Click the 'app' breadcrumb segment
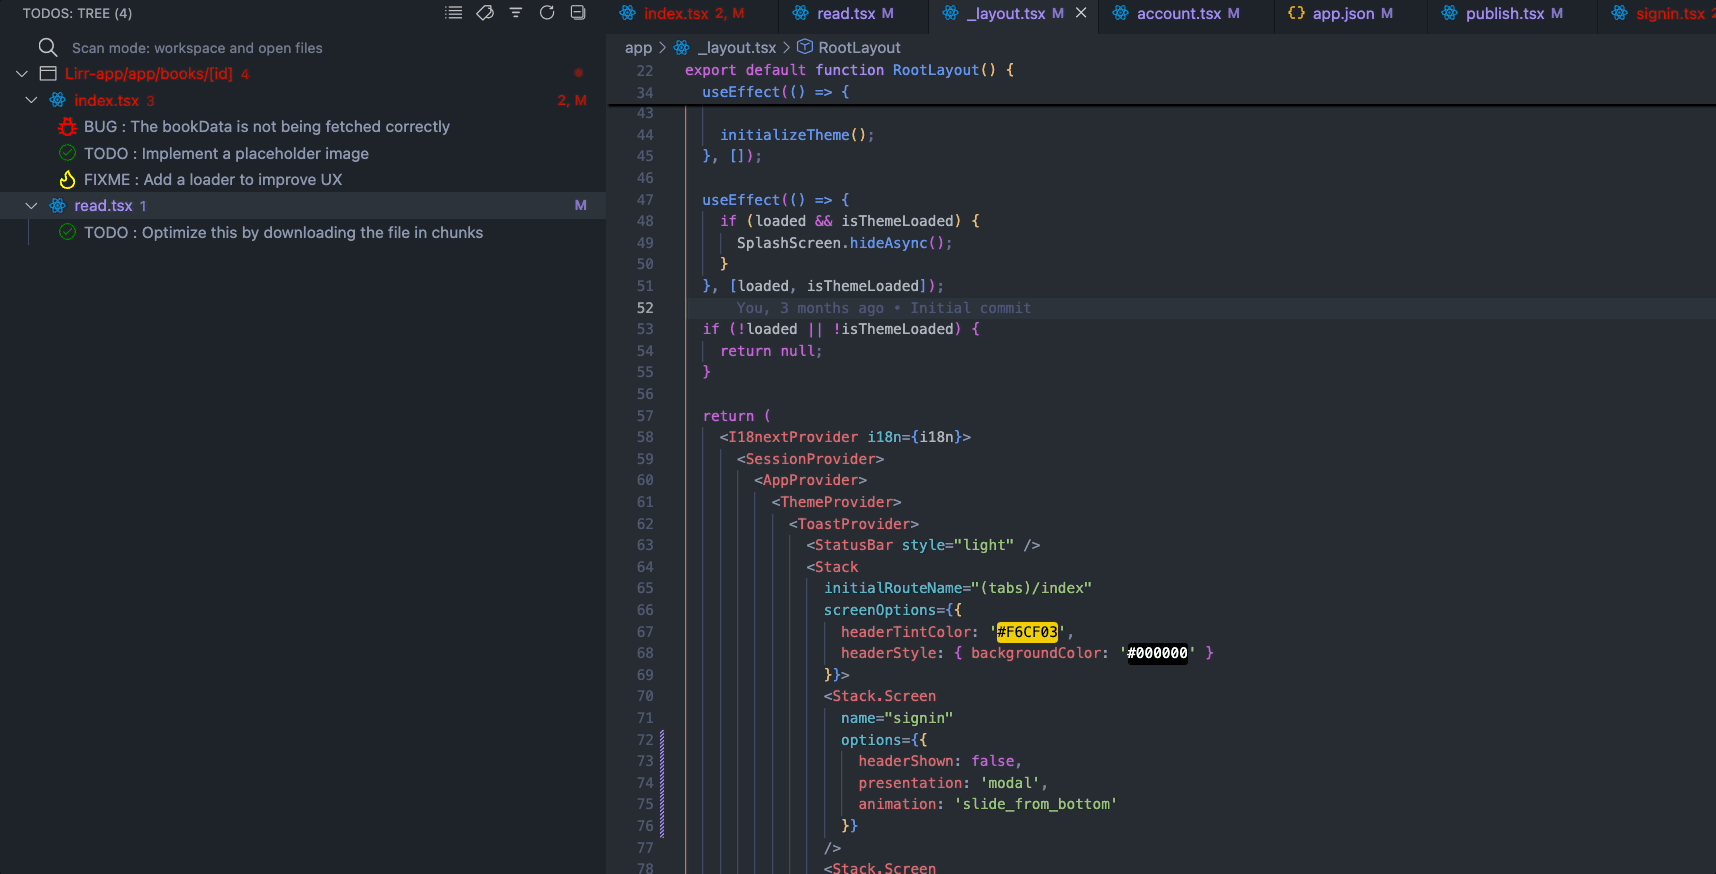Screen dimensions: 1716x874 click(x=638, y=48)
